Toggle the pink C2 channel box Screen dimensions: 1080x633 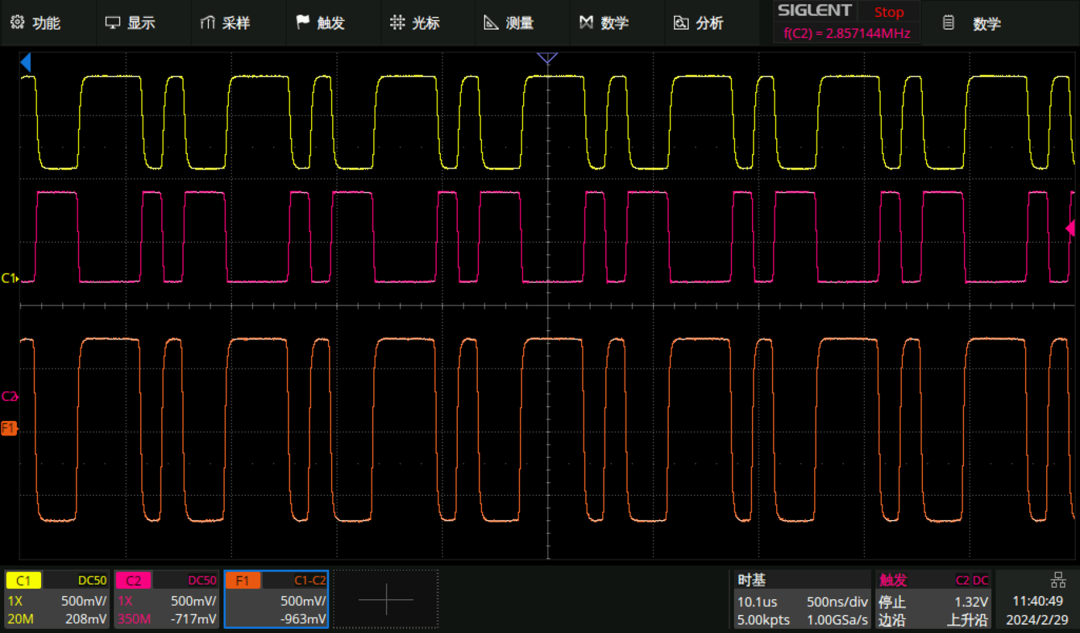click(x=166, y=599)
